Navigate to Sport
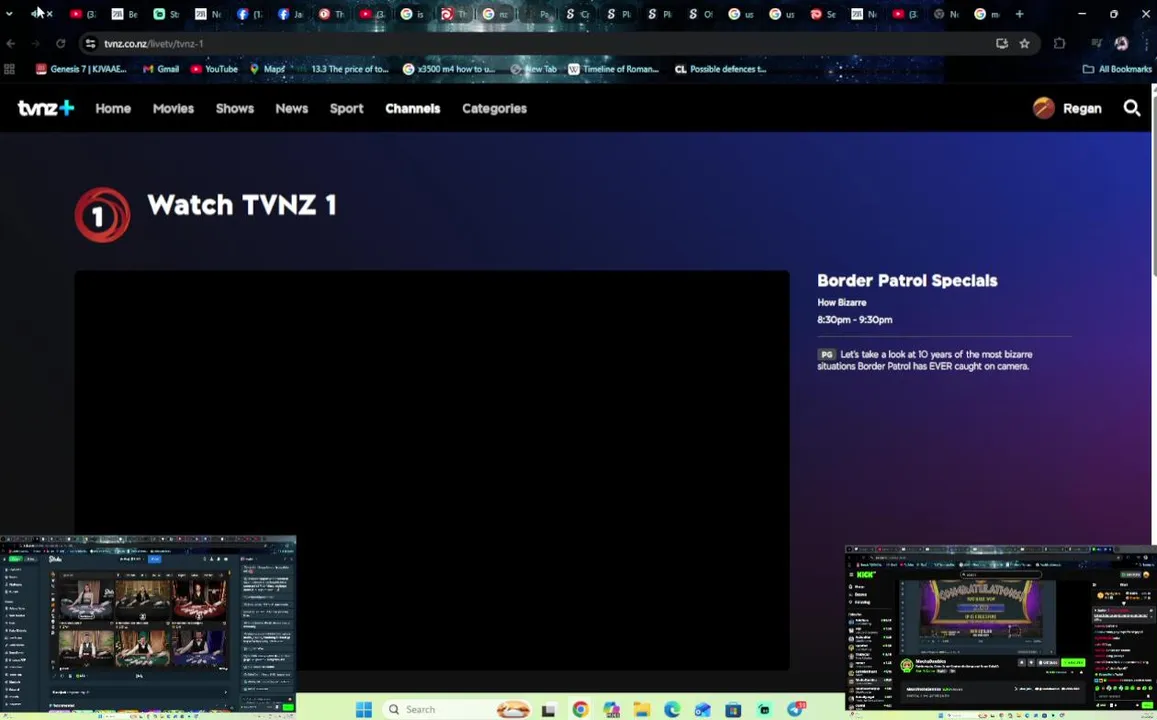The height and width of the screenshot is (720, 1157). point(346,108)
